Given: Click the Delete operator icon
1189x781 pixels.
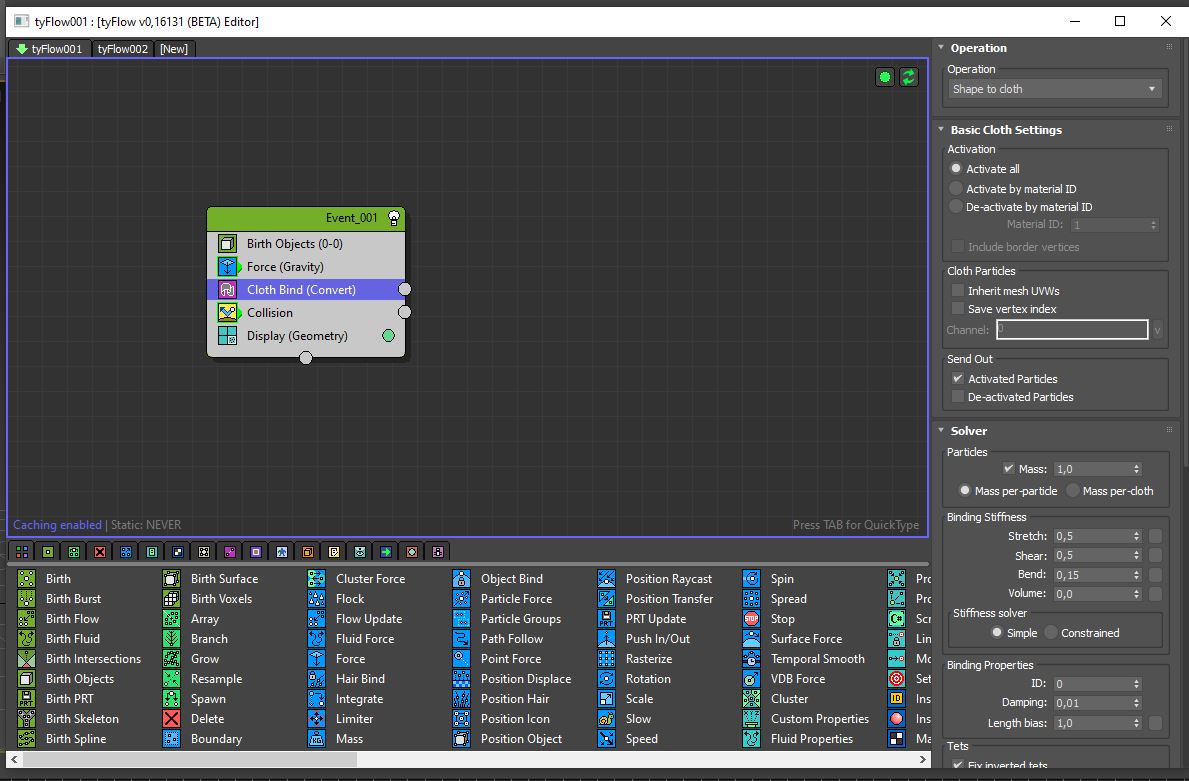Looking at the screenshot, I should coord(172,719).
